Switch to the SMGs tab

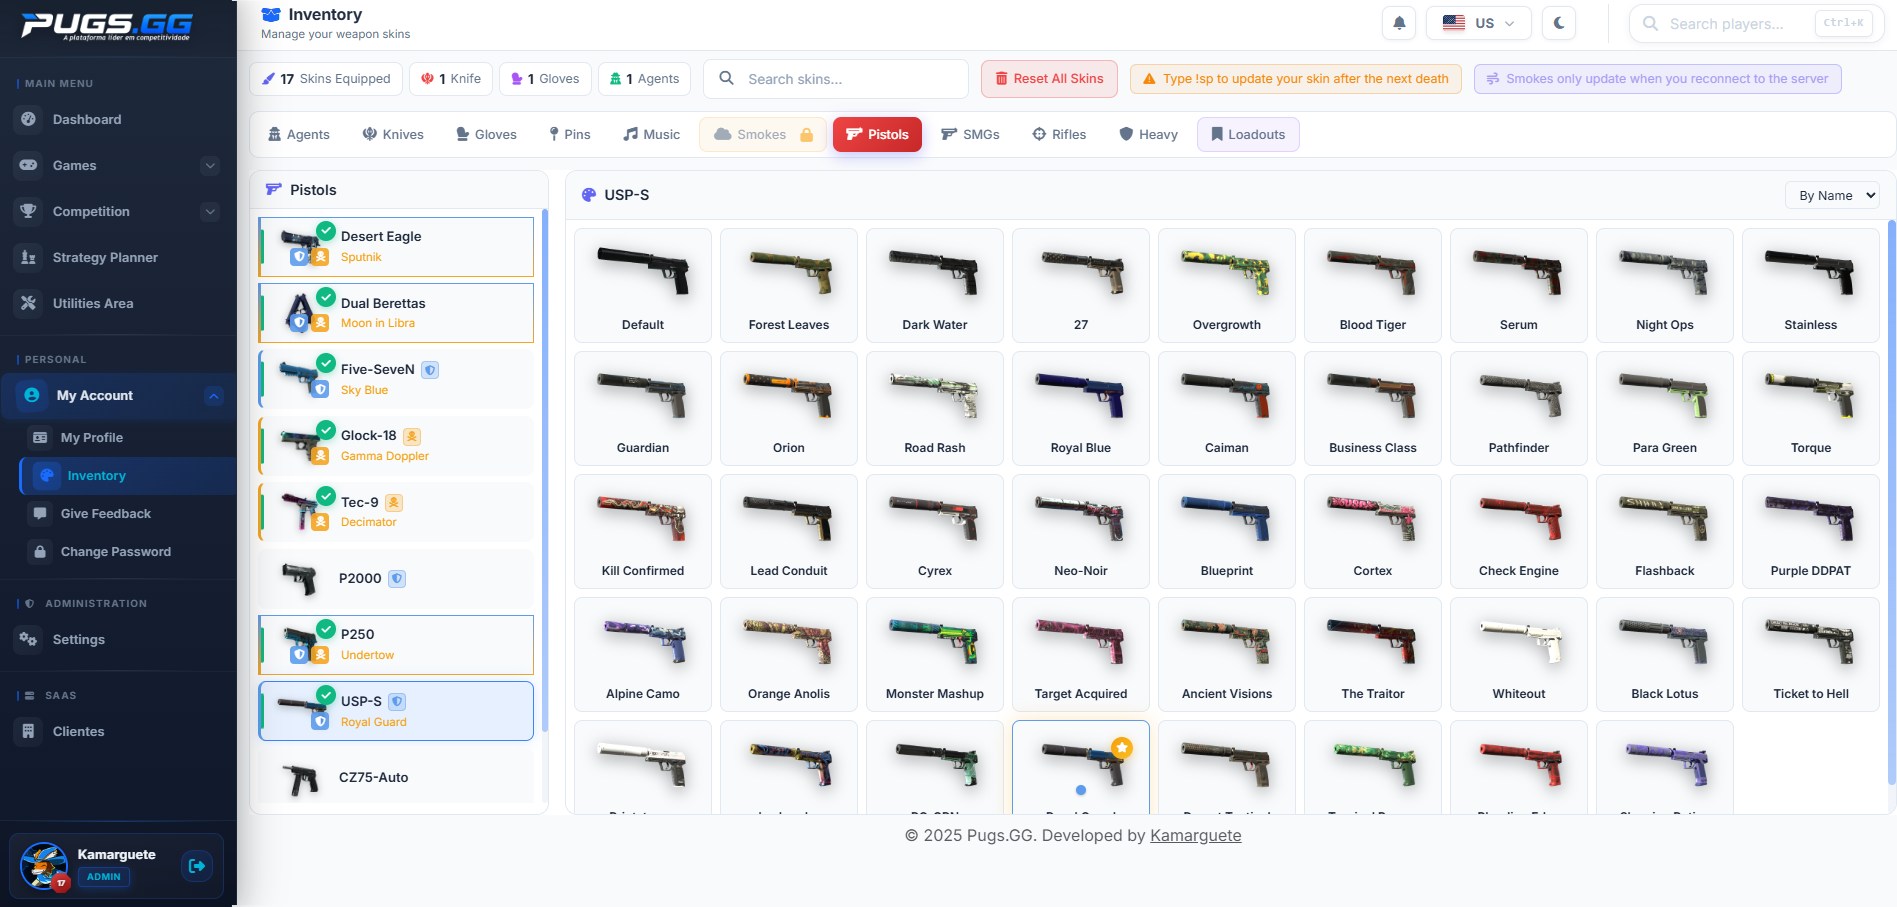970,133
